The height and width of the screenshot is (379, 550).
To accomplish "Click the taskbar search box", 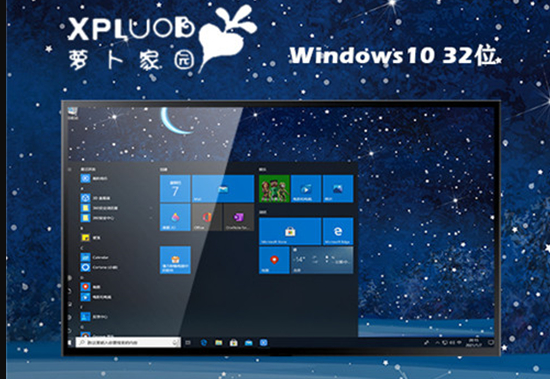I will 128,342.
